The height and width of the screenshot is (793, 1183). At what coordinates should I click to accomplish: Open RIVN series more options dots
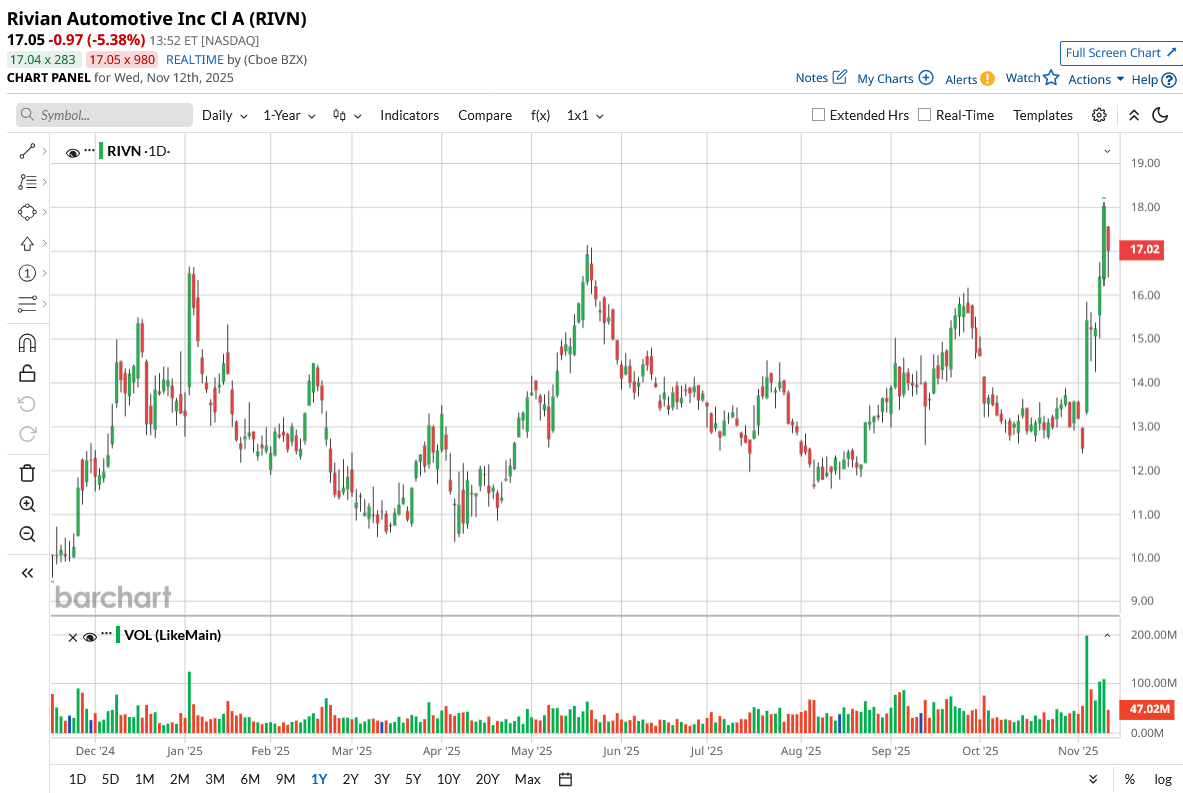tap(90, 149)
